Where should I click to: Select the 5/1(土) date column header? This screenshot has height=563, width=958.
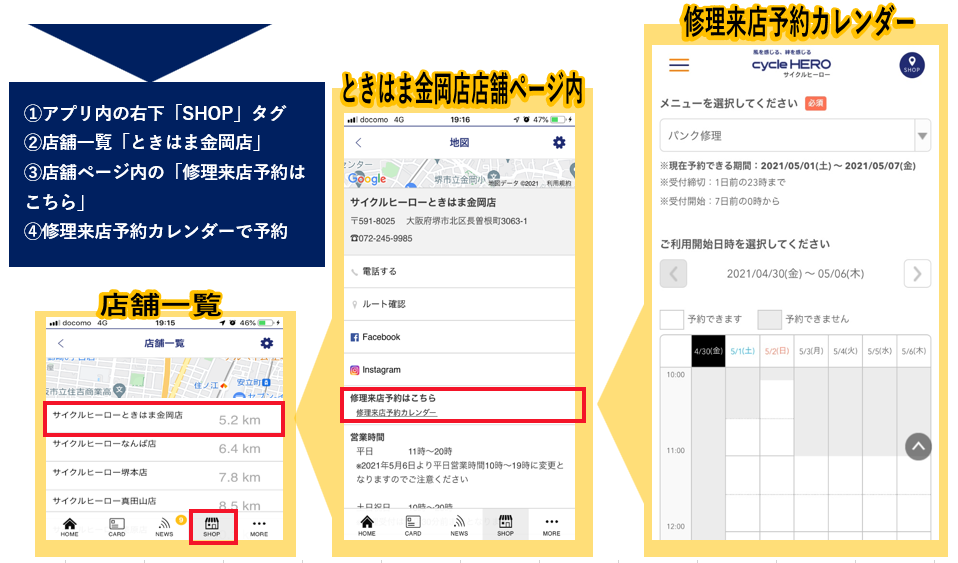742,351
